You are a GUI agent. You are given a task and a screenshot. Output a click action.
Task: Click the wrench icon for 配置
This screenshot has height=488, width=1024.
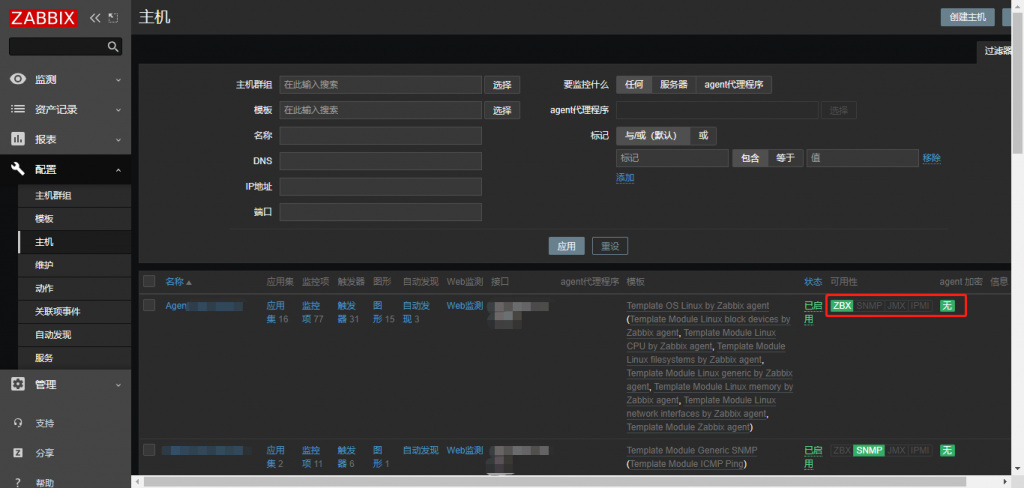[18, 169]
